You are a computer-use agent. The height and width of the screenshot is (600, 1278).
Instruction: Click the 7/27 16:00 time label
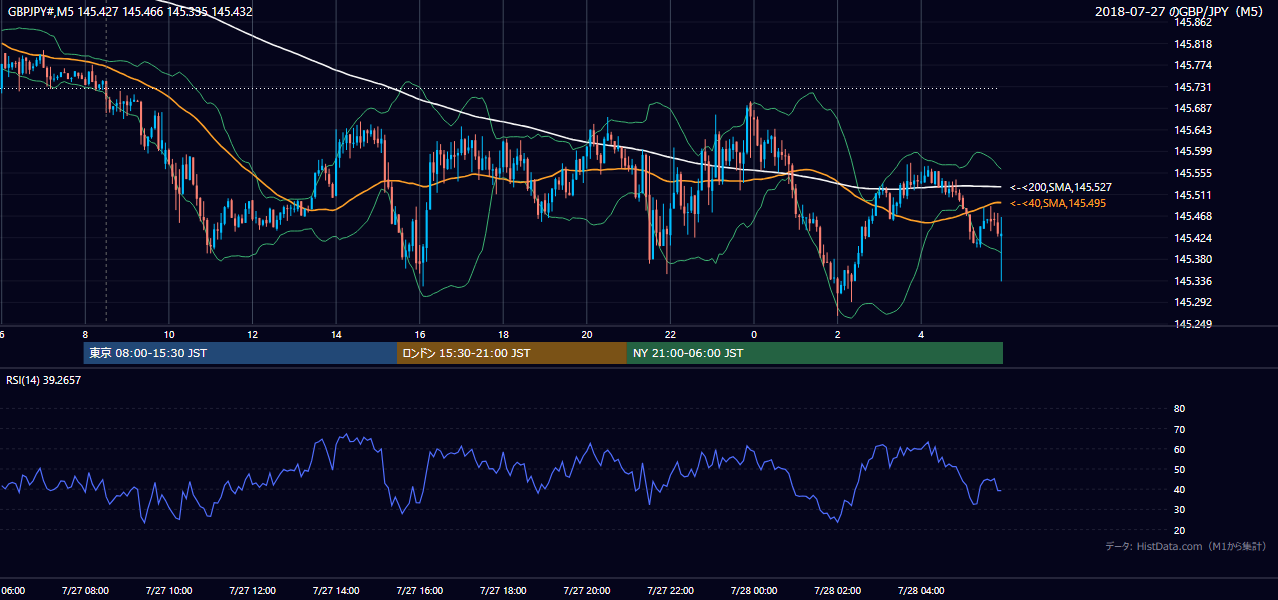(x=419, y=590)
